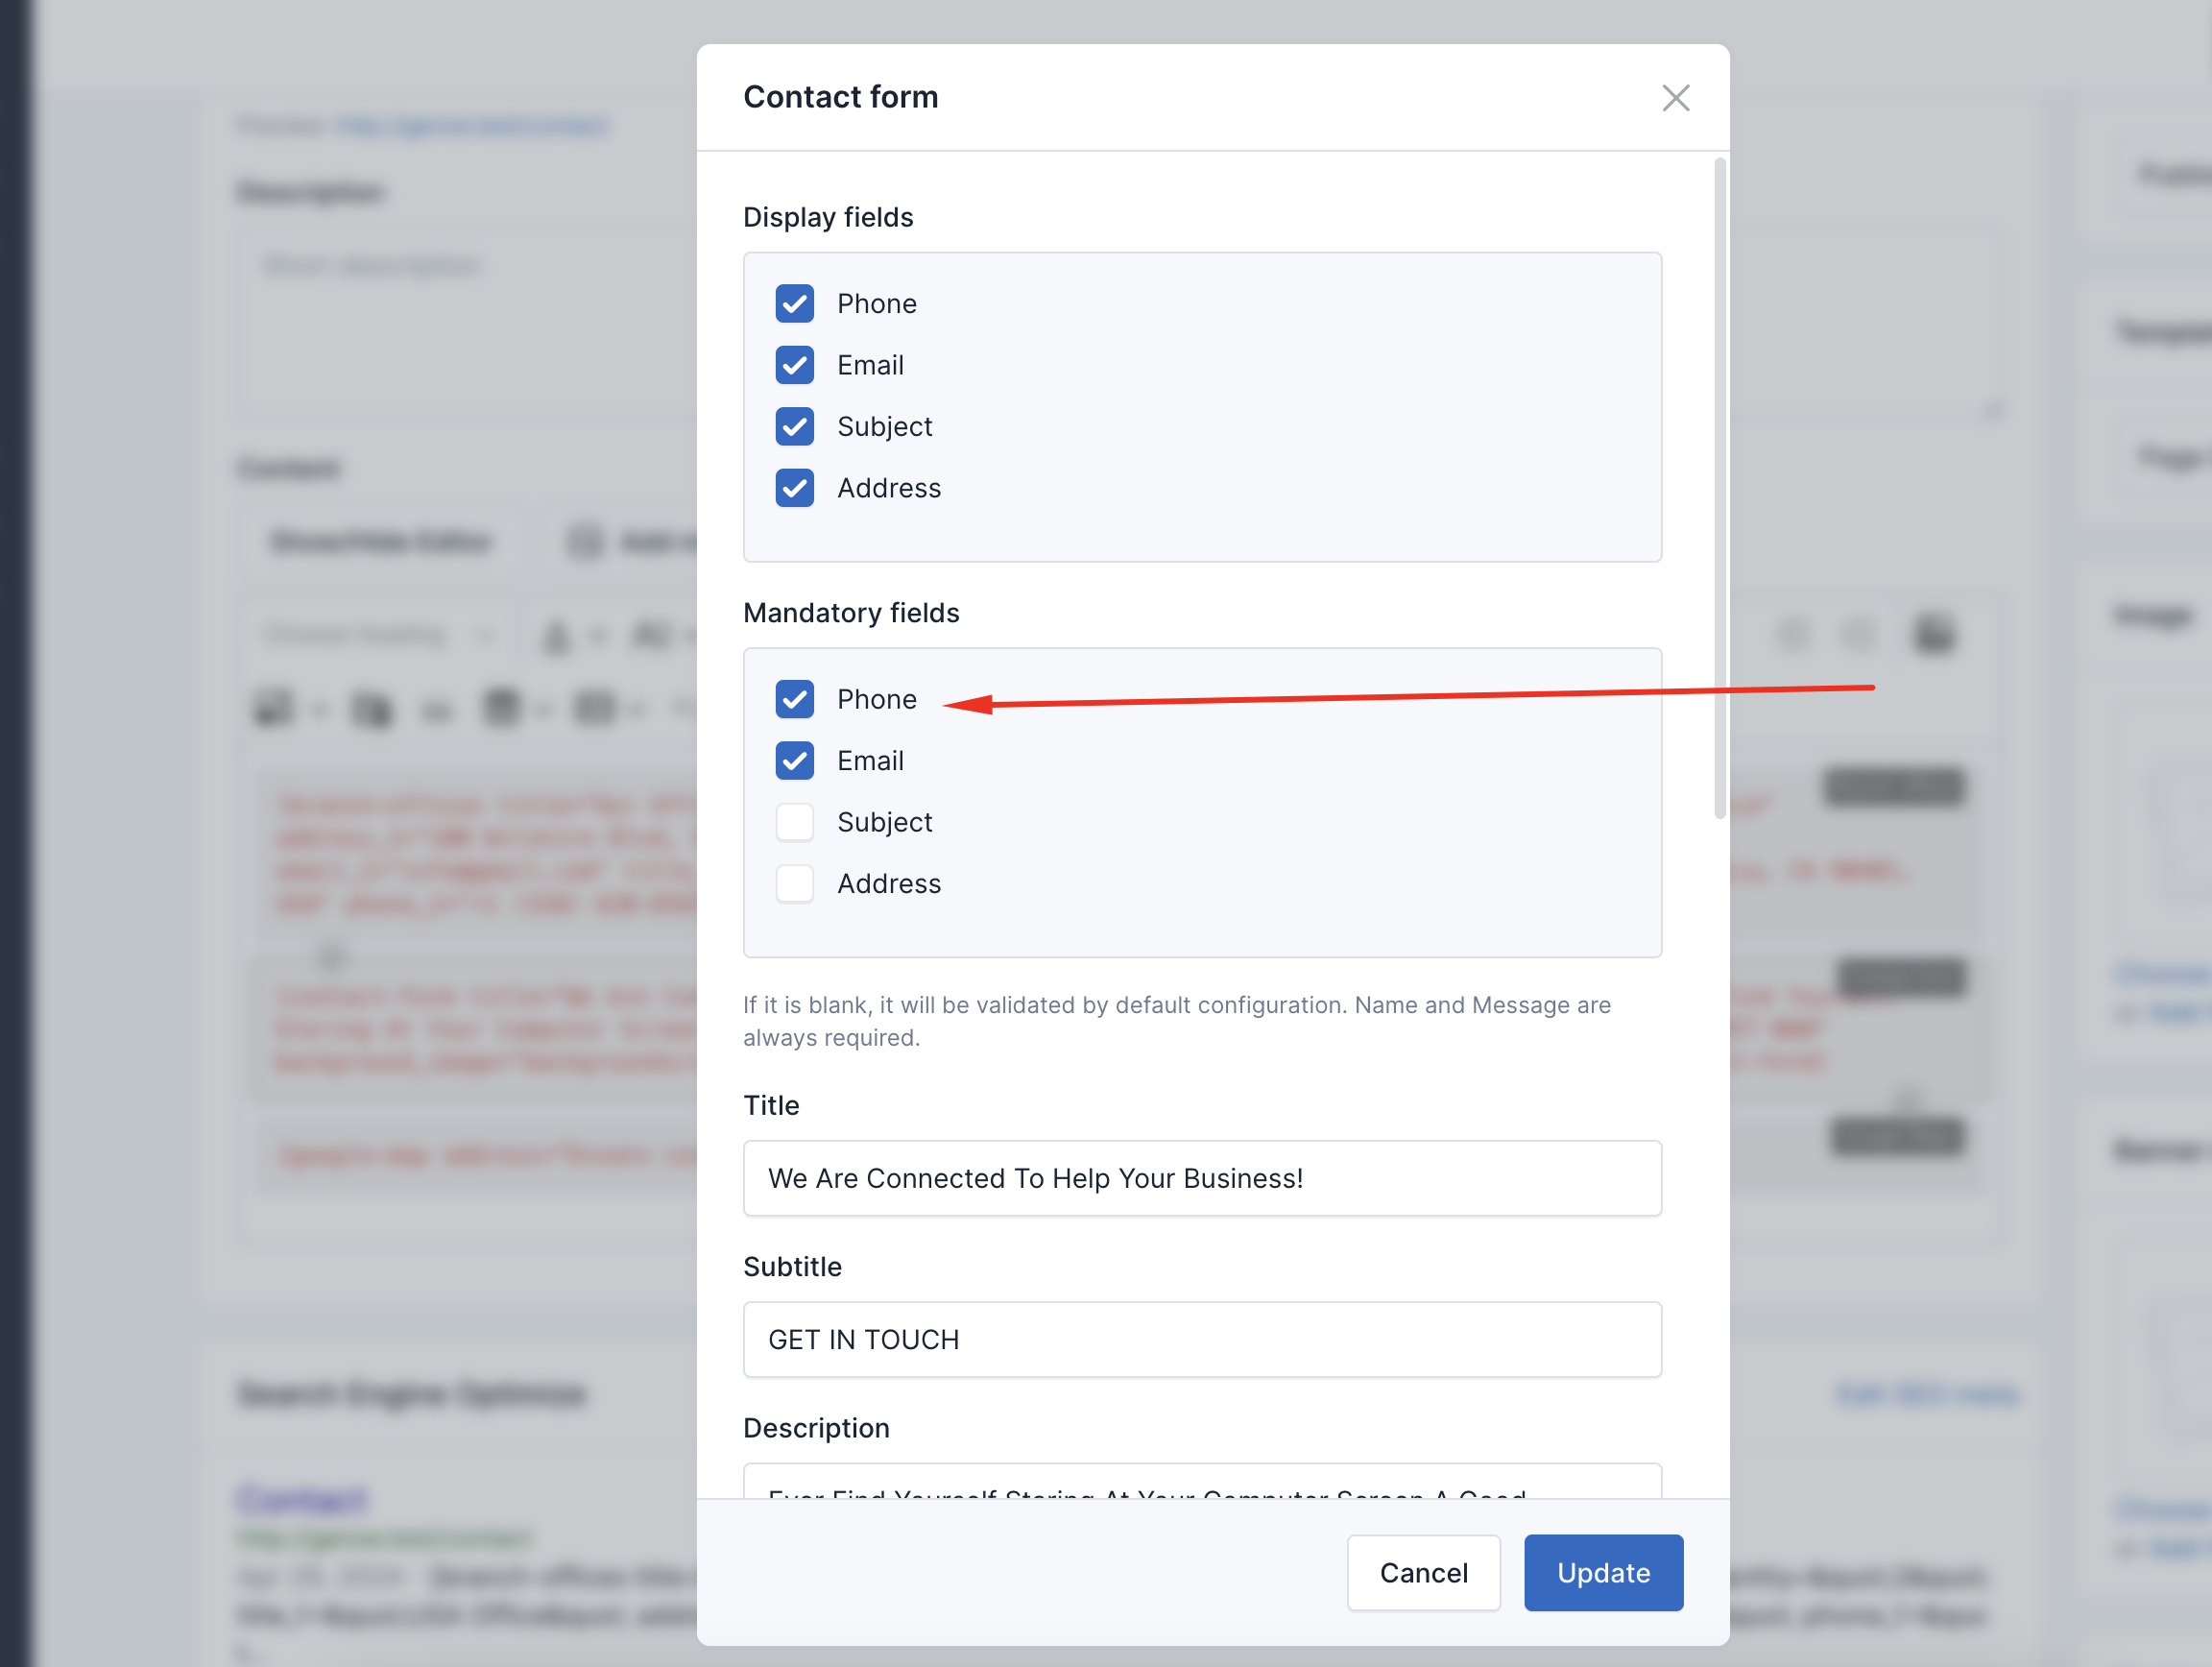Image resolution: width=2212 pixels, height=1667 pixels.
Task: Uncheck Address in Display fields
Action: click(x=794, y=488)
